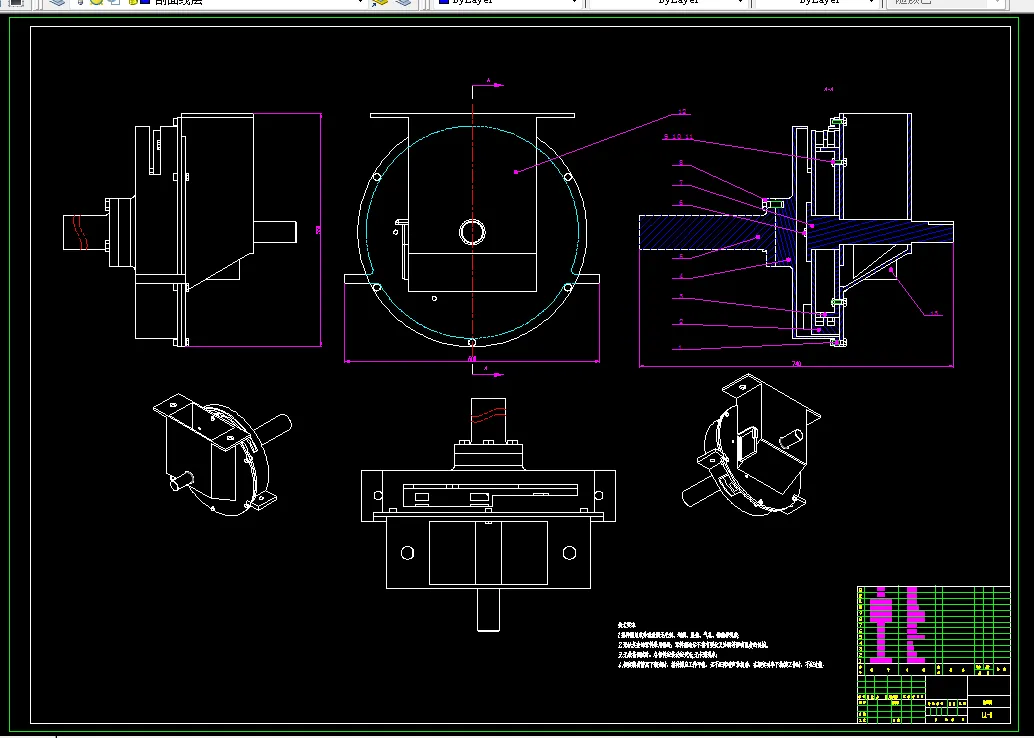Click the blue color swatch beside the layer name

click(144, 2)
